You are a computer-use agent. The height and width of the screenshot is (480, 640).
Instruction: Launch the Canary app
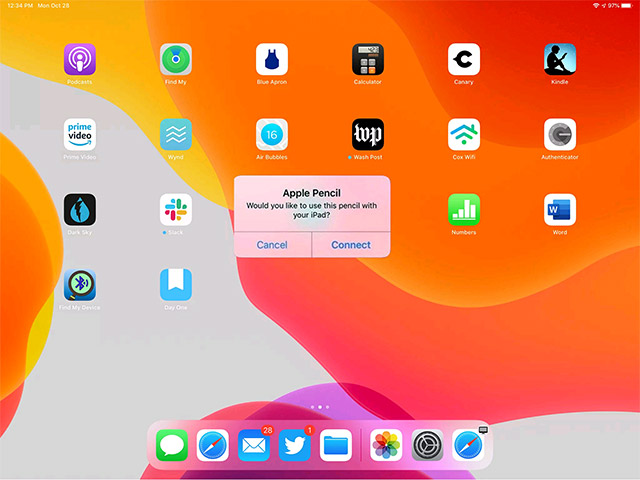point(464,59)
